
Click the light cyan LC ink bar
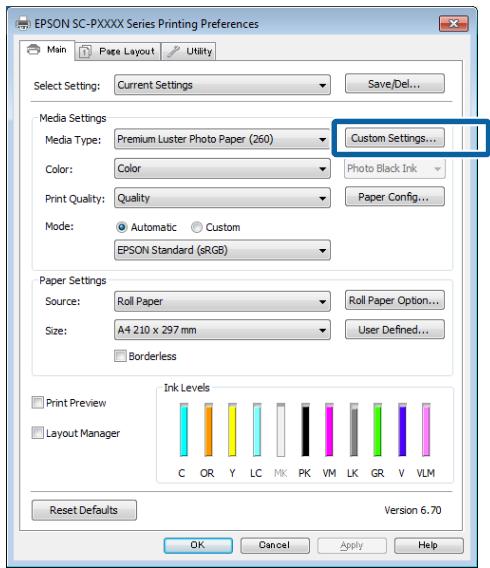tap(257, 430)
